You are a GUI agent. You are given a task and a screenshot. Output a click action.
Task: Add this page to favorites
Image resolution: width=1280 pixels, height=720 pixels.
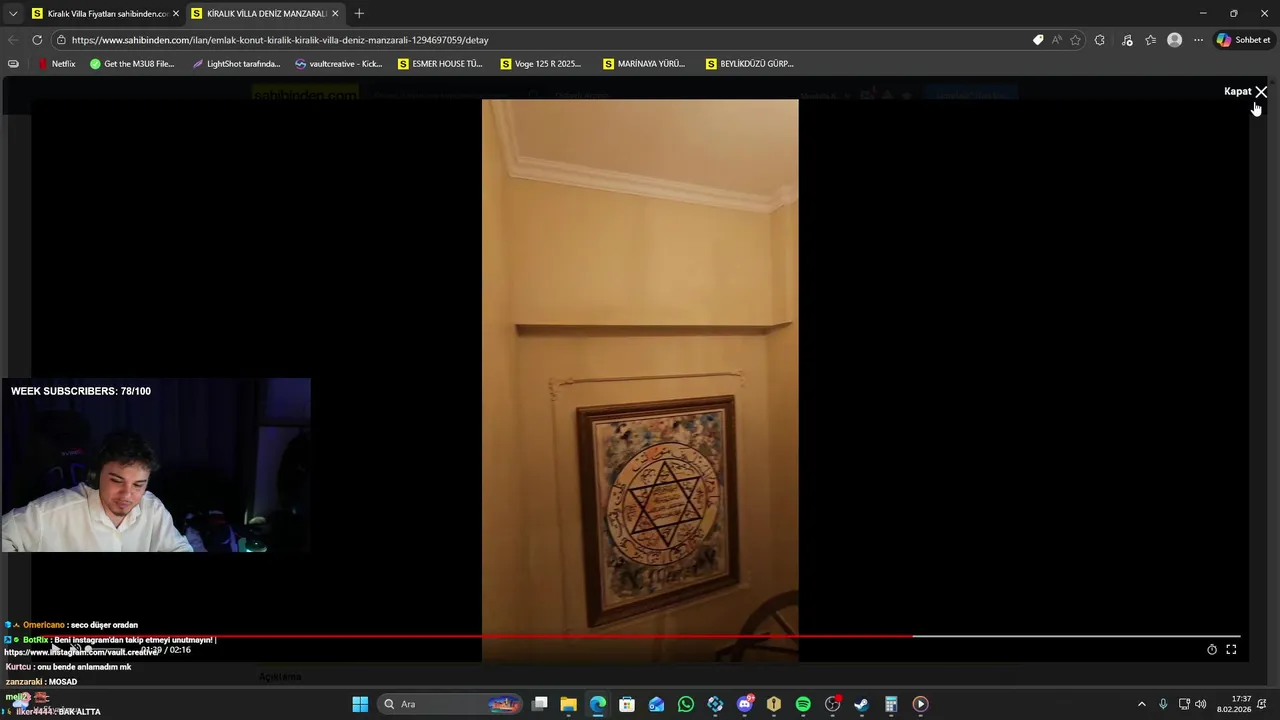(1076, 40)
